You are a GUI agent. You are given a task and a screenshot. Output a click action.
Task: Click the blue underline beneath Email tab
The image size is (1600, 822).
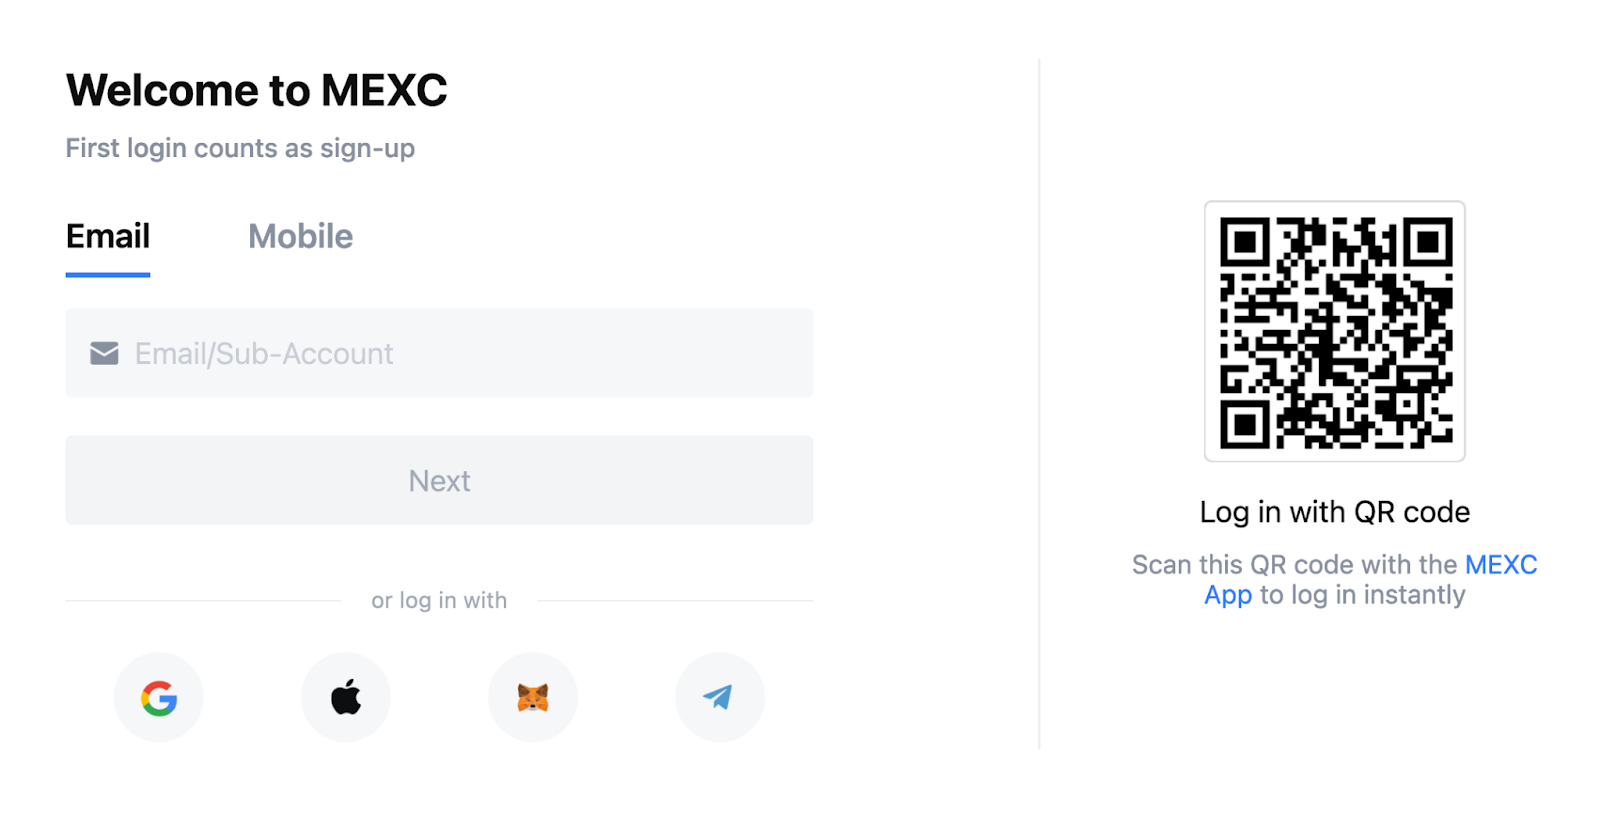108,274
